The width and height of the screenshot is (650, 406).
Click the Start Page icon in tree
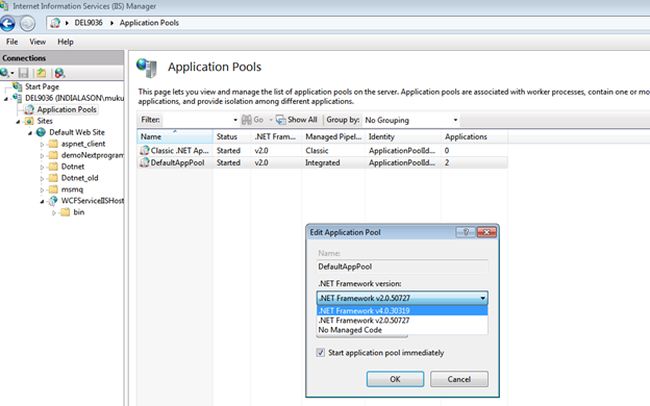[17, 87]
